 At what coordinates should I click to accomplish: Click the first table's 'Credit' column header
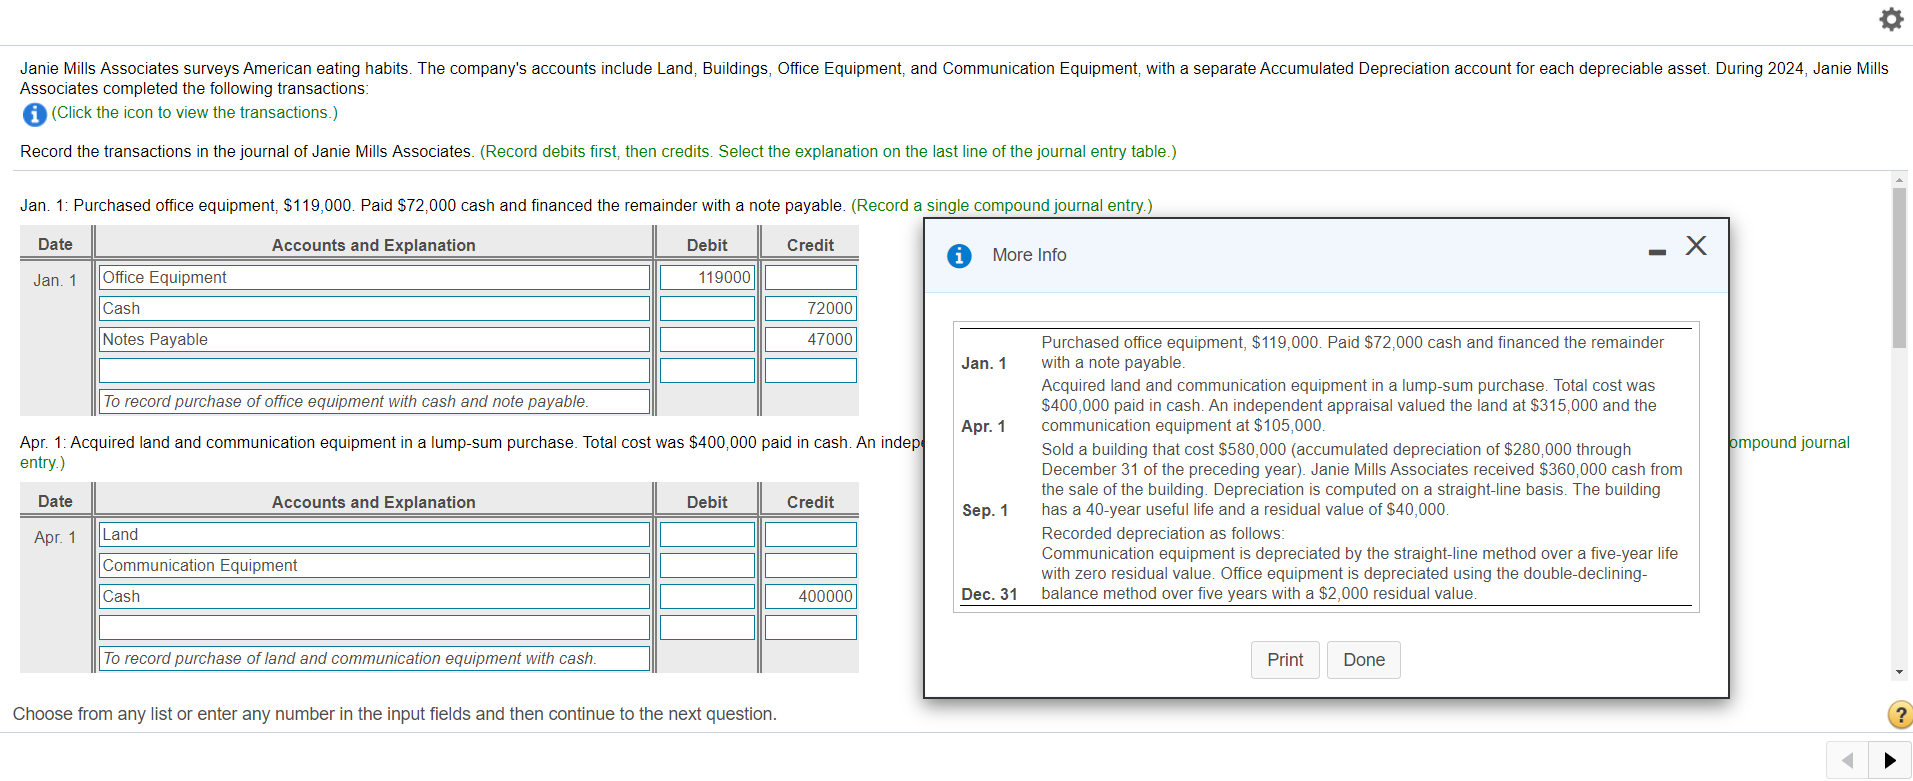(810, 245)
